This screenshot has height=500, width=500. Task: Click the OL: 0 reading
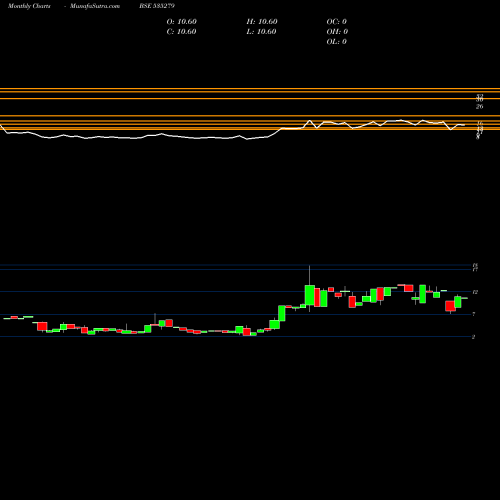(337, 42)
